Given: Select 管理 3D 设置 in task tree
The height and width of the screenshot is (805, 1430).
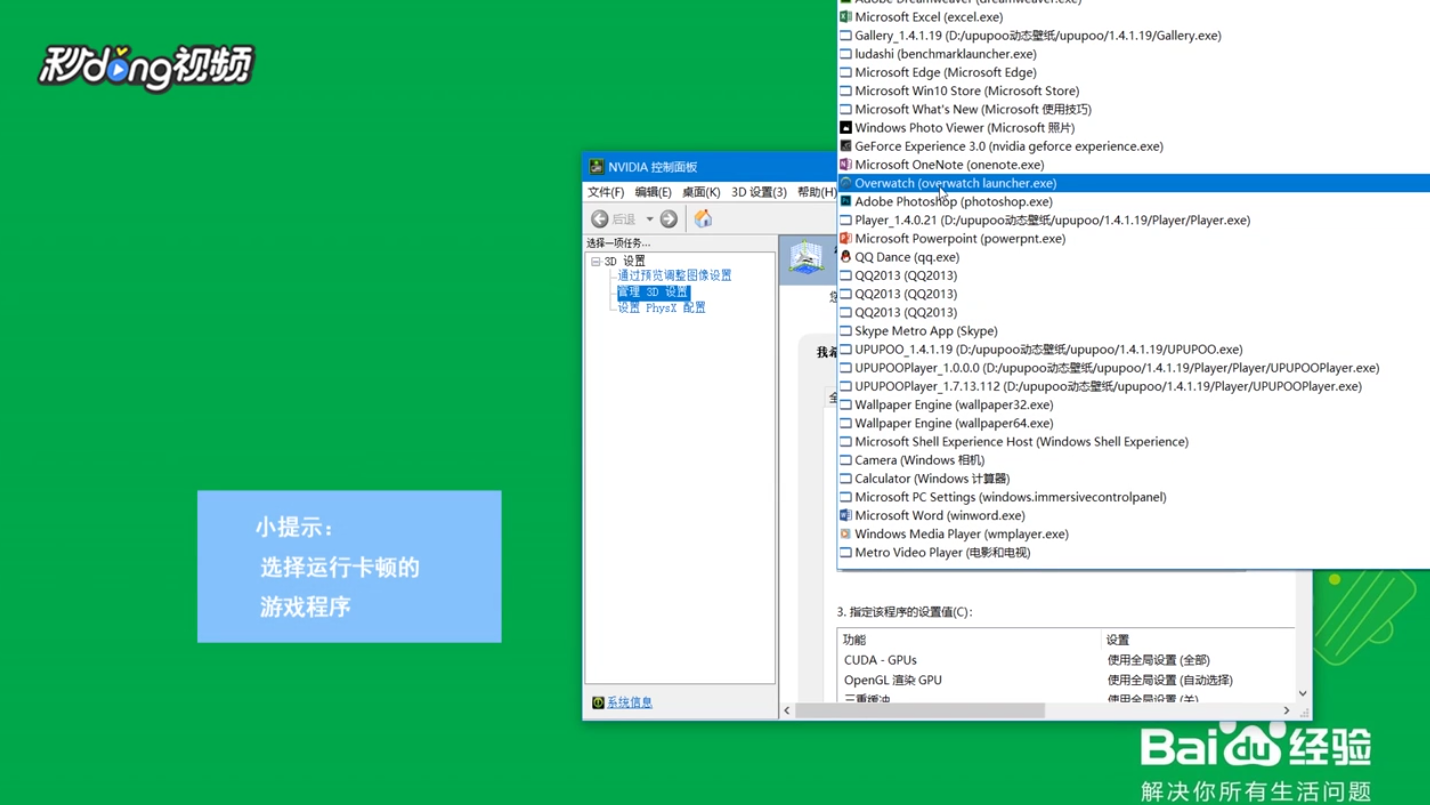Looking at the screenshot, I should tap(653, 292).
